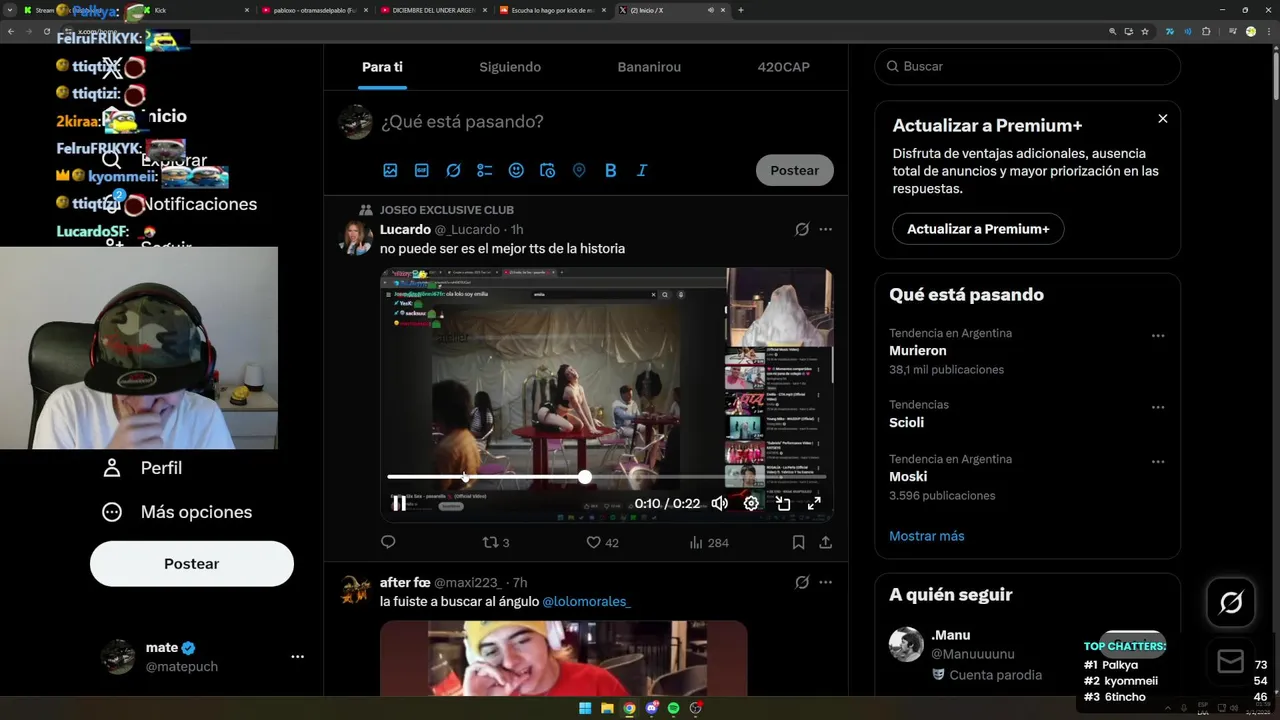The width and height of the screenshot is (1280, 720).
Task: Open the floating messages envelope button
Action: (1231, 661)
